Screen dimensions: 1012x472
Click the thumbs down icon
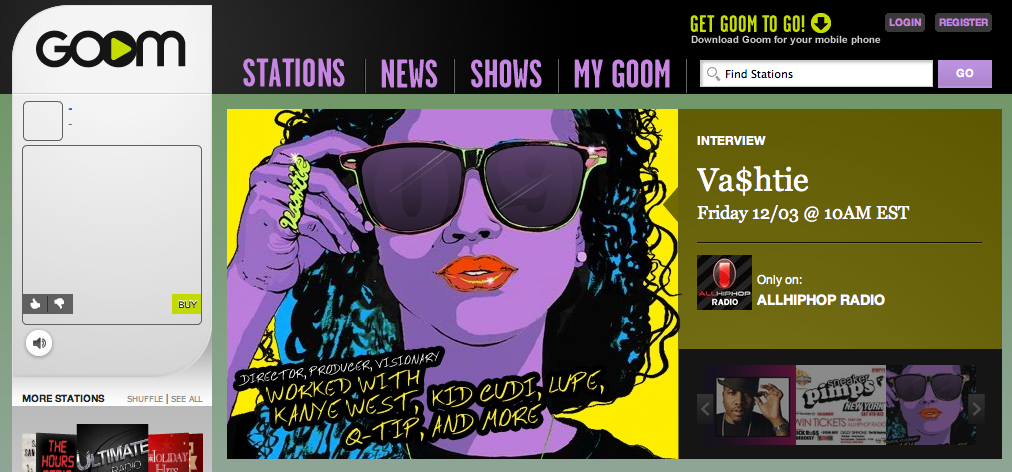(x=60, y=304)
